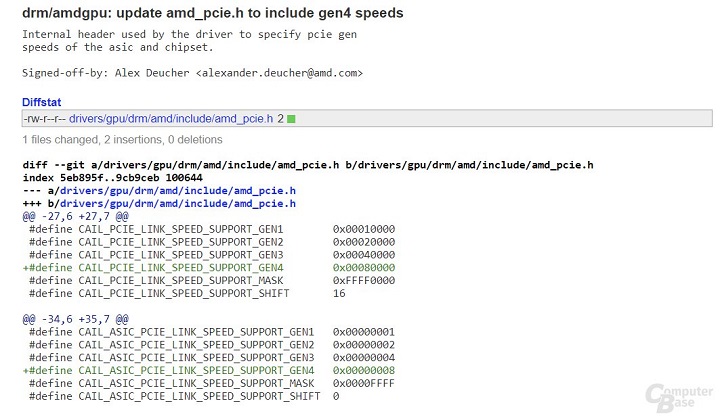Image resolution: width=720 pixels, height=420 pixels.
Task: Click the CAIL_PCIE_LINK_SPEED_SUPPORT_GEN3 define
Action: (156, 255)
